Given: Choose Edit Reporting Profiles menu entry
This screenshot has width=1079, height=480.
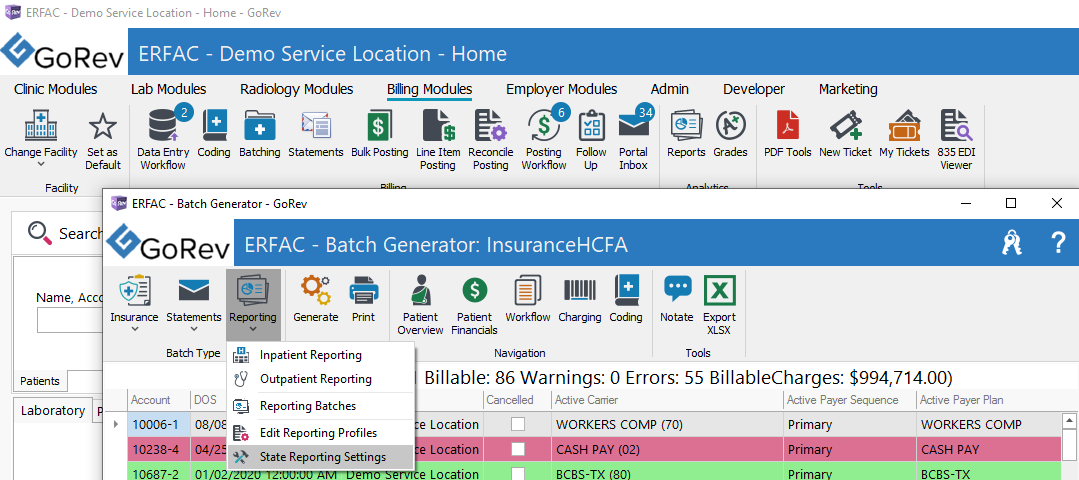Looking at the screenshot, I should coord(321,433).
